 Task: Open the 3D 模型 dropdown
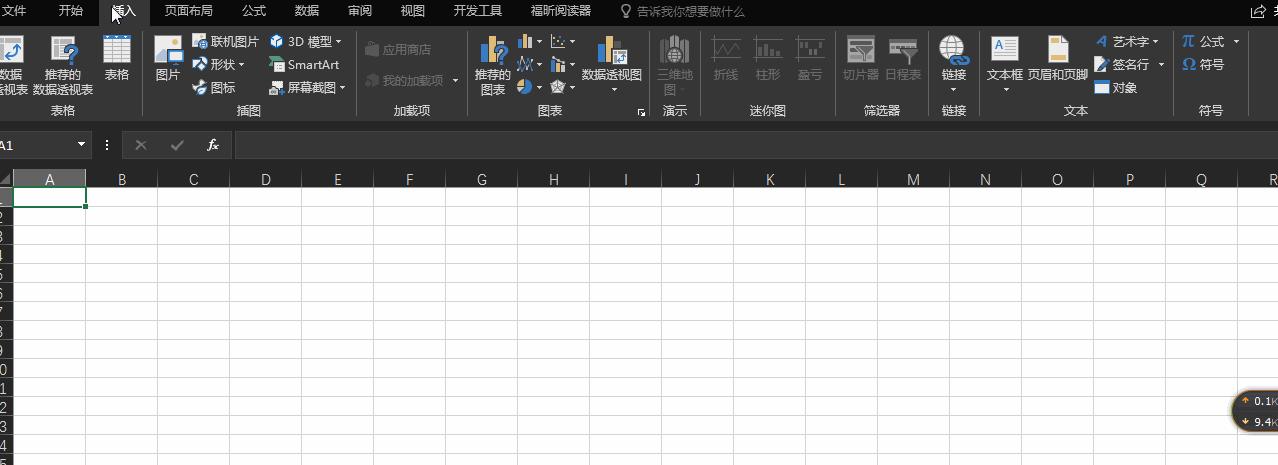point(305,42)
